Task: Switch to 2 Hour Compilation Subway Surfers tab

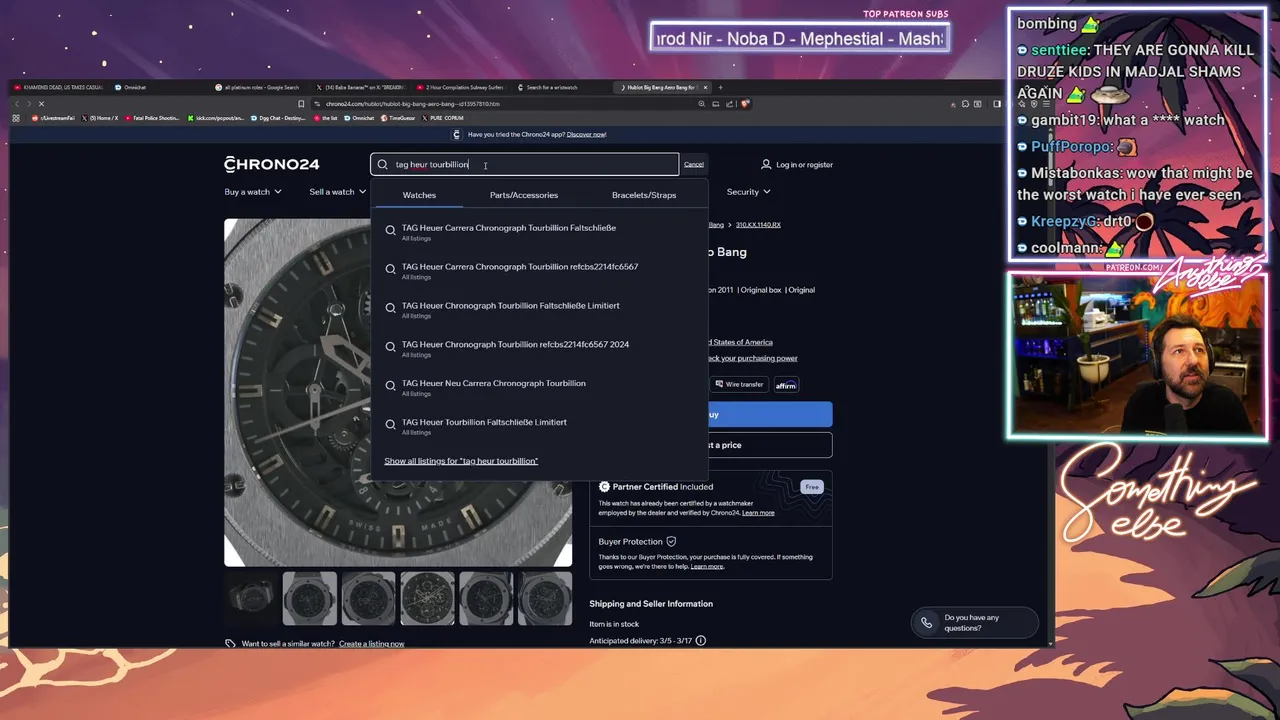Action: pos(460,87)
